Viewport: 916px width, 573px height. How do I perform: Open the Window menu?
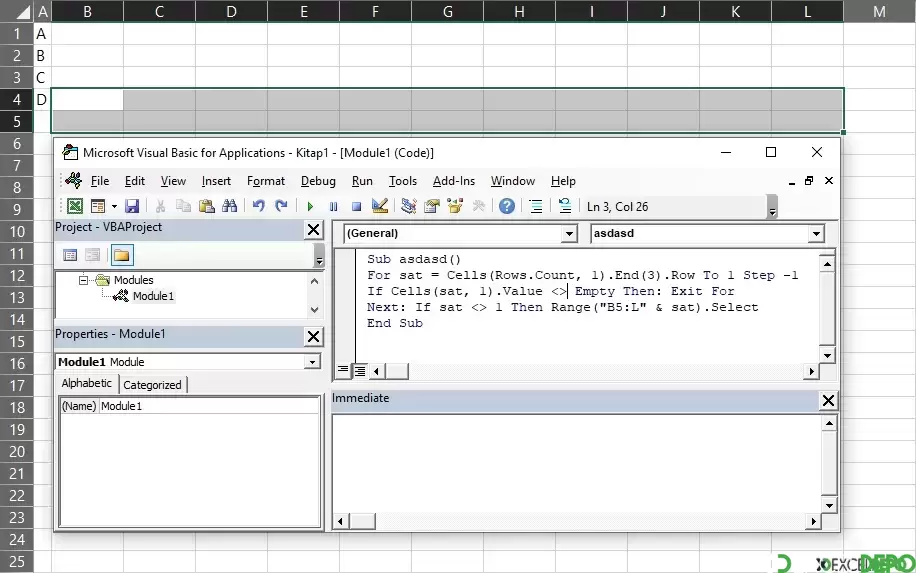512,181
